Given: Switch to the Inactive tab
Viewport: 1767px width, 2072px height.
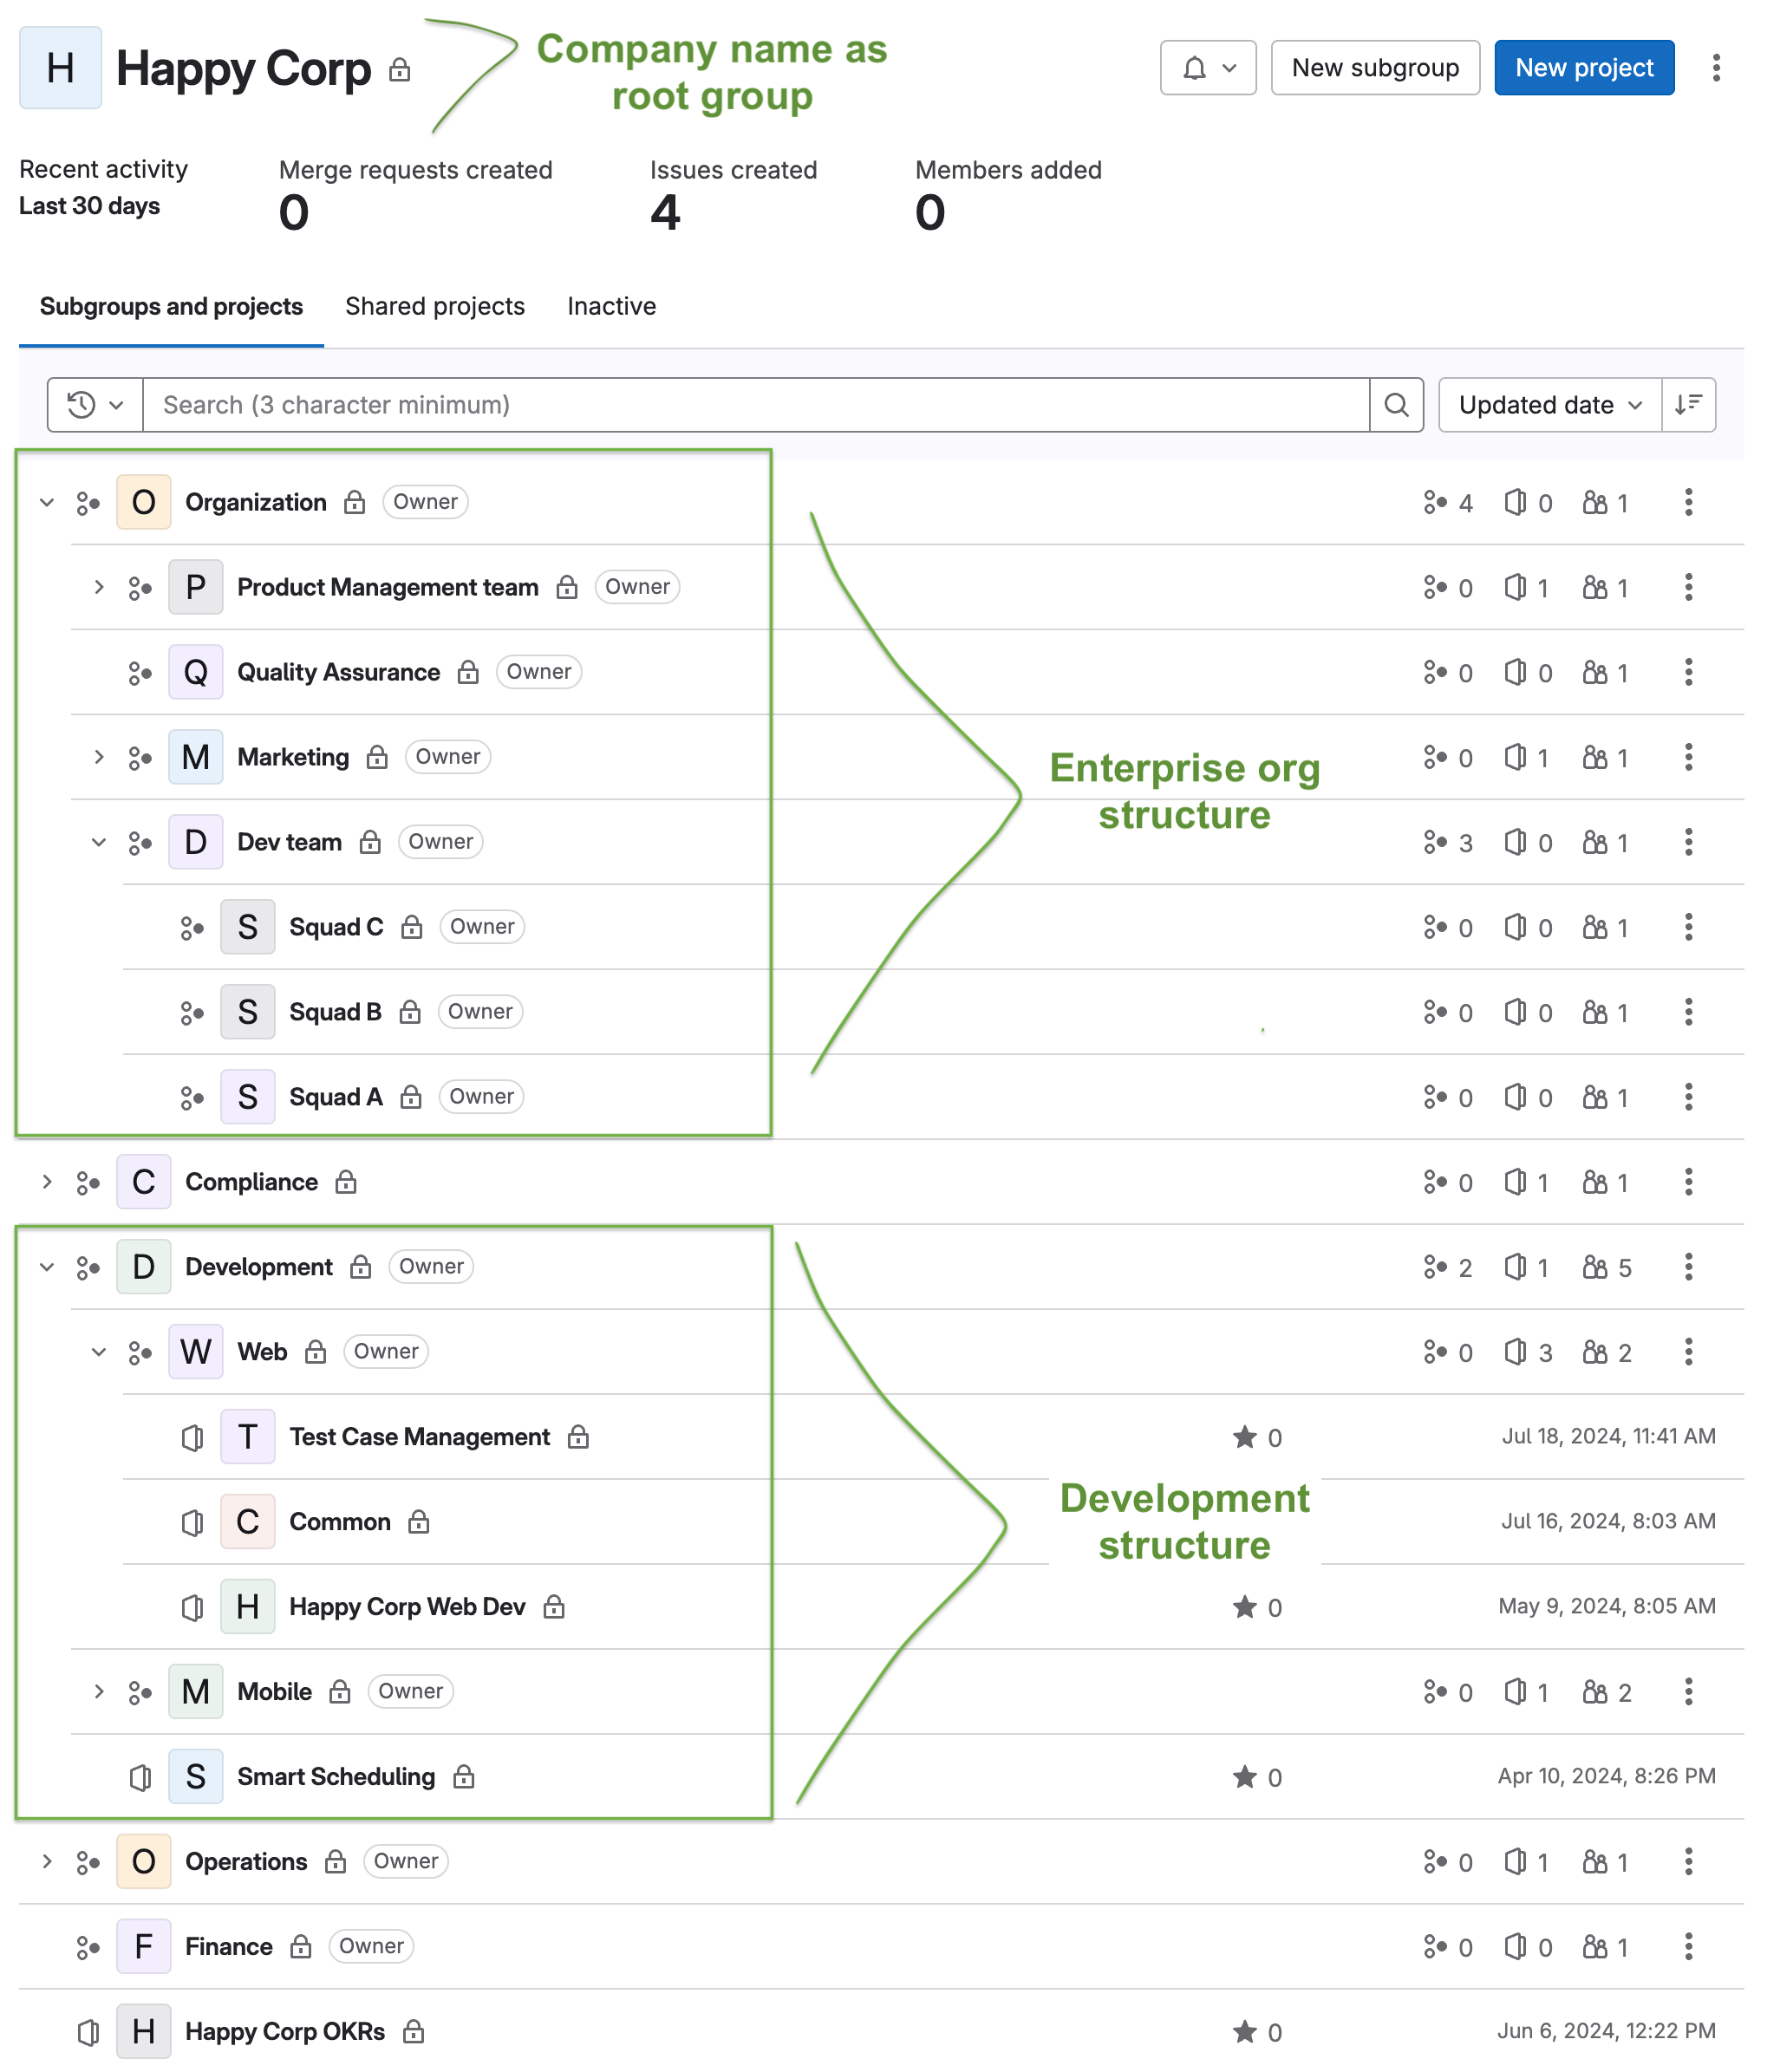Looking at the screenshot, I should [612, 306].
